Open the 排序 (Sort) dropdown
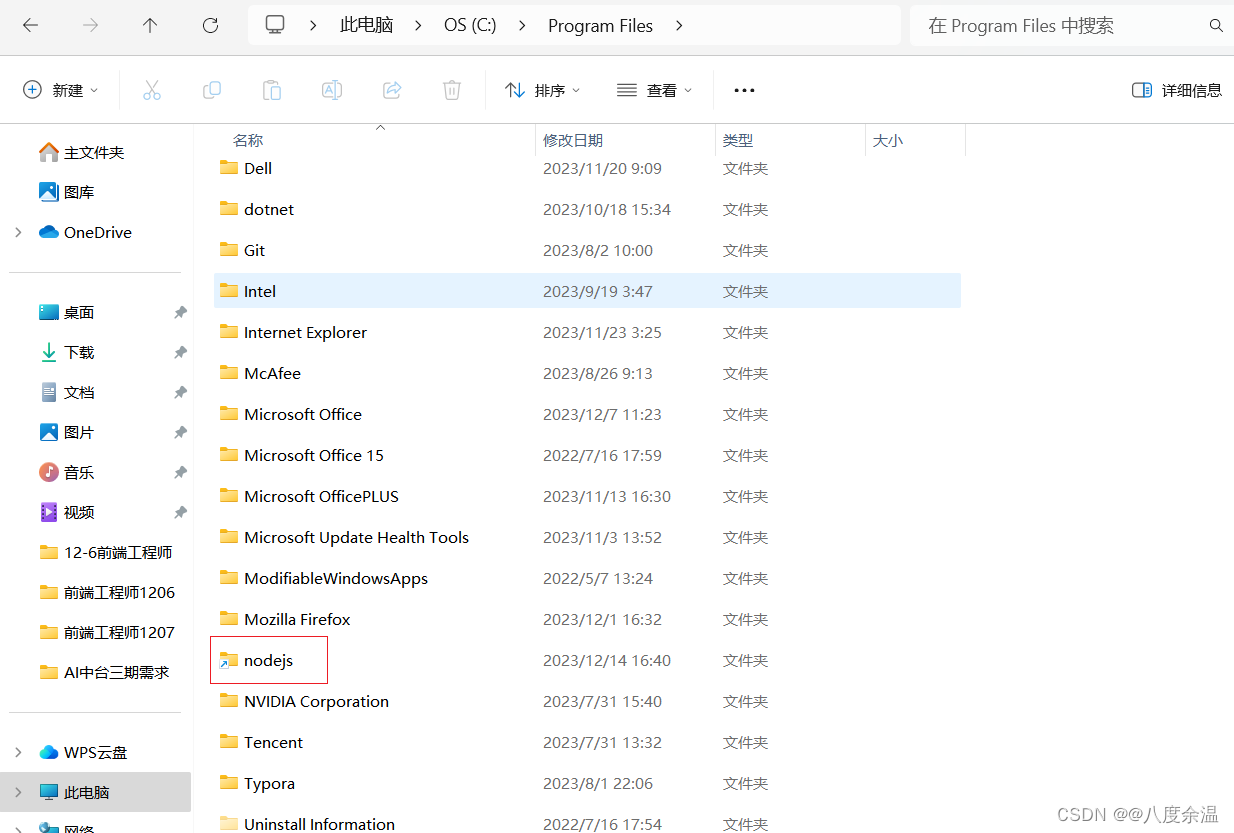 pos(543,90)
